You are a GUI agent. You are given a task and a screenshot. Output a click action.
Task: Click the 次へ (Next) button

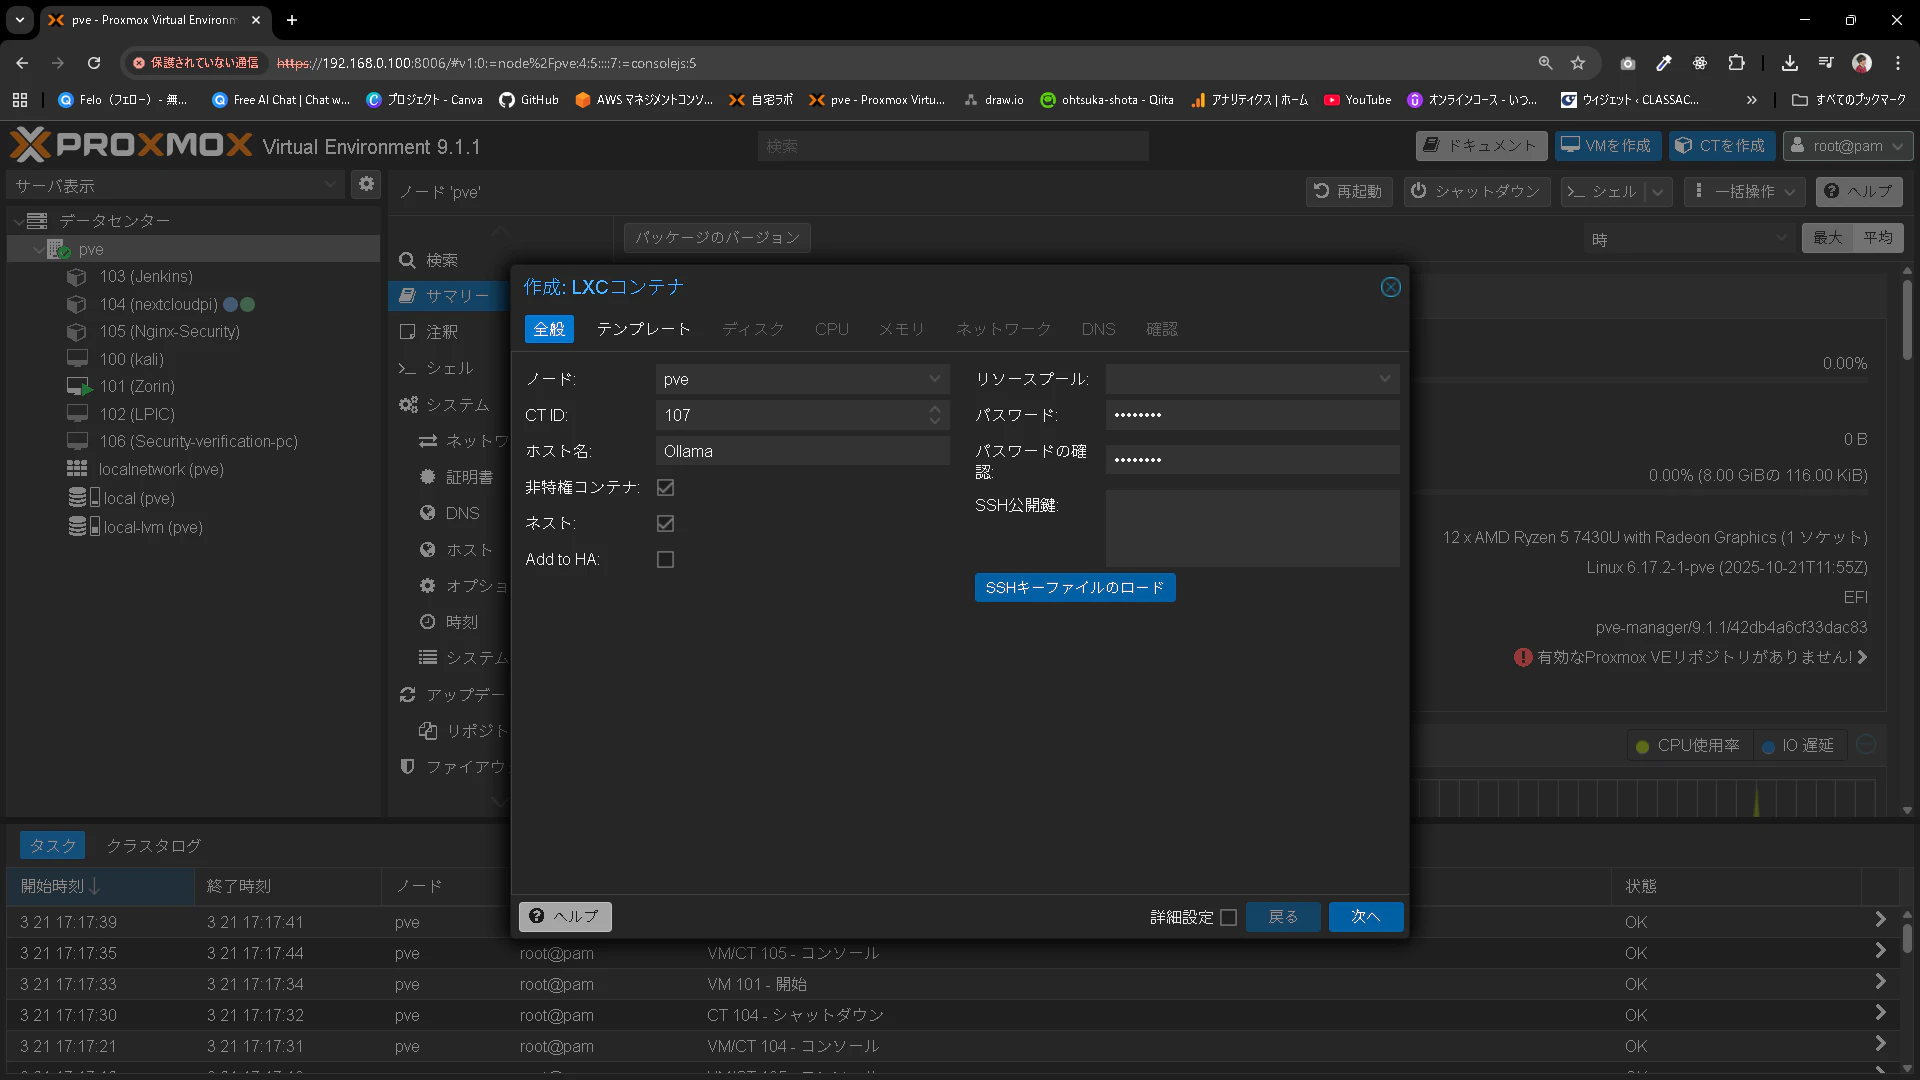(1365, 917)
